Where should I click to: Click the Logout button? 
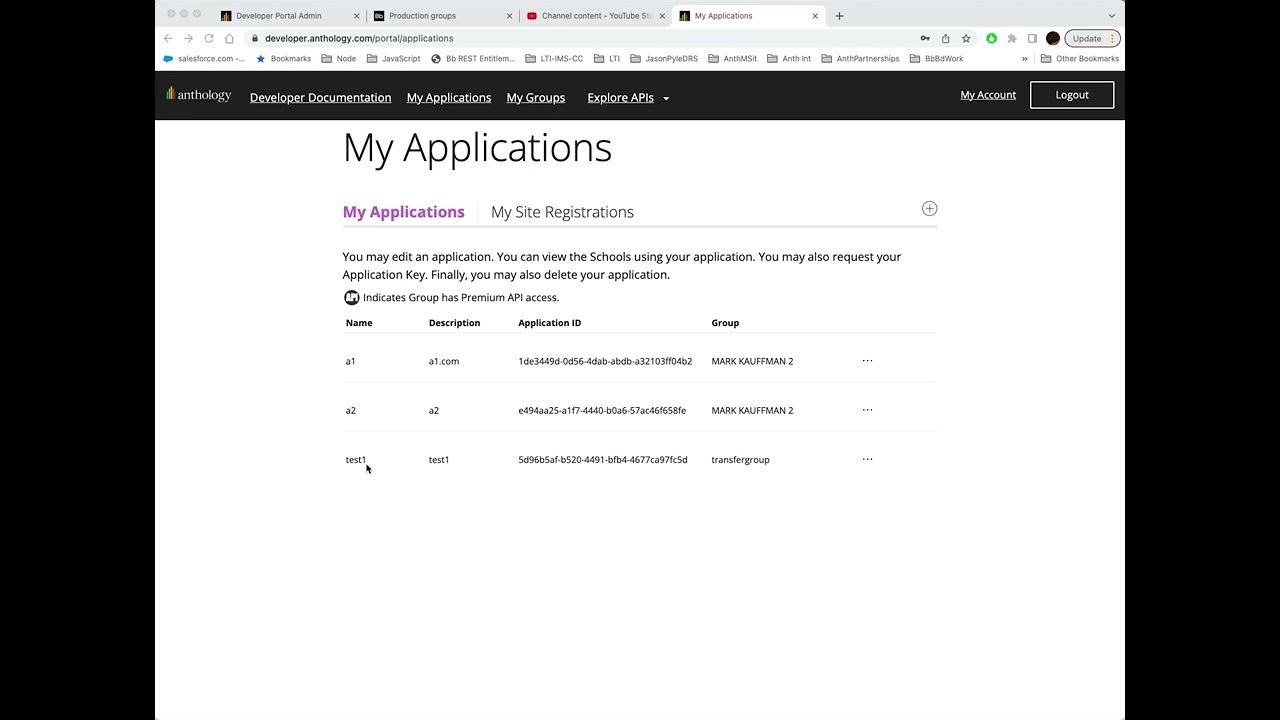(1071, 95)
